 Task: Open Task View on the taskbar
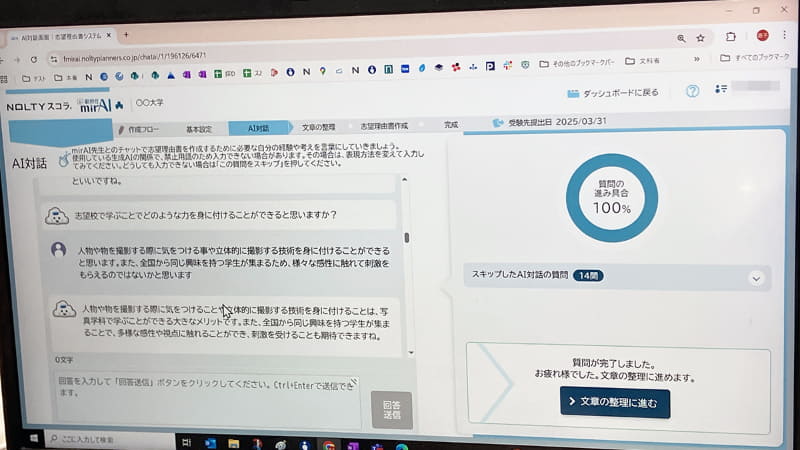point(186,443)
